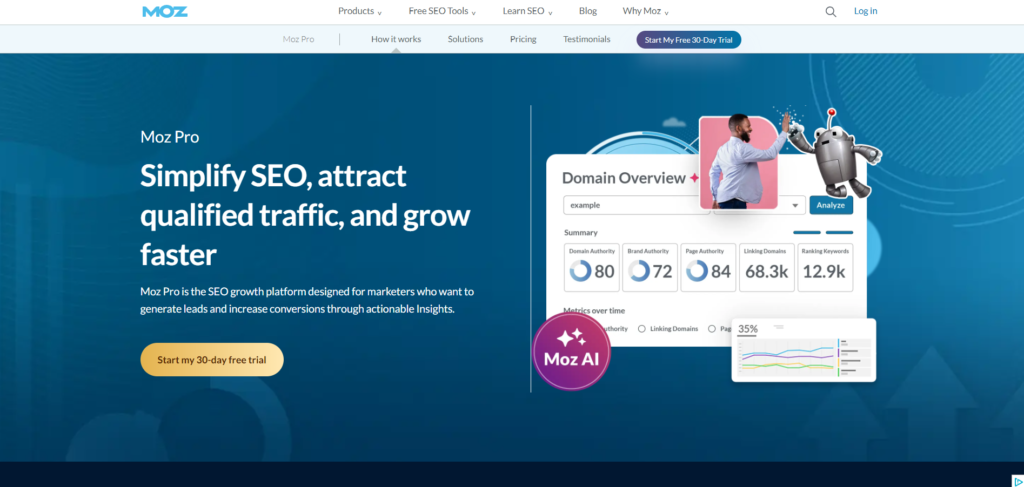
Task: Click the Metrics over time label
Action: pyautogui.click(x=594, y=311)
